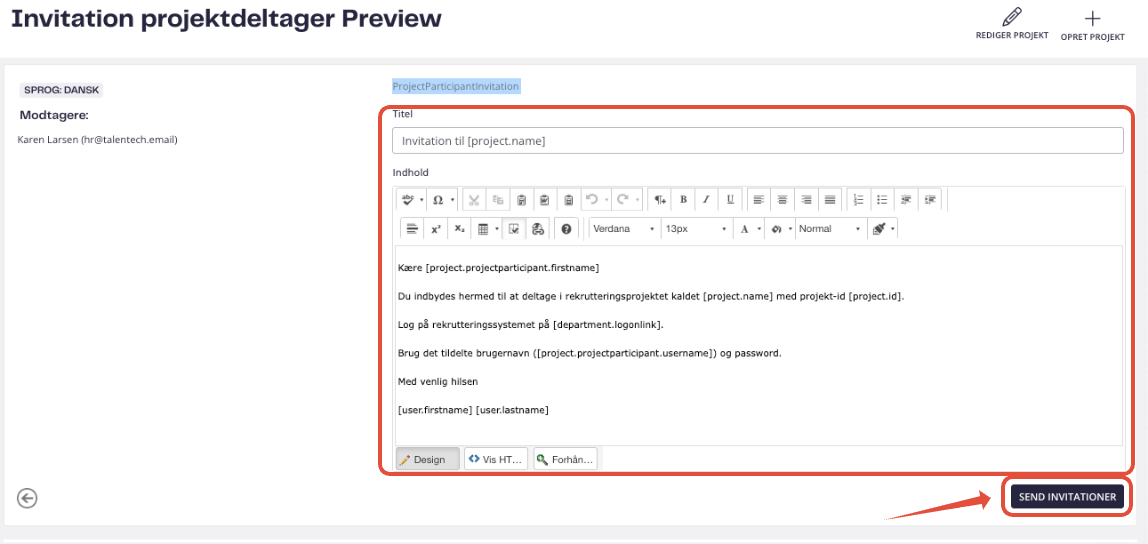
Task: Toggle bold formatting
Action: click(x=683, y=199)
